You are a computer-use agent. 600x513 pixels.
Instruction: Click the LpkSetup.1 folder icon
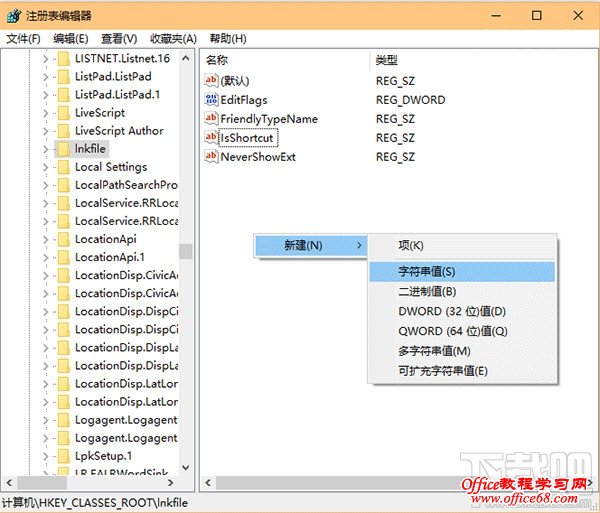64,456
